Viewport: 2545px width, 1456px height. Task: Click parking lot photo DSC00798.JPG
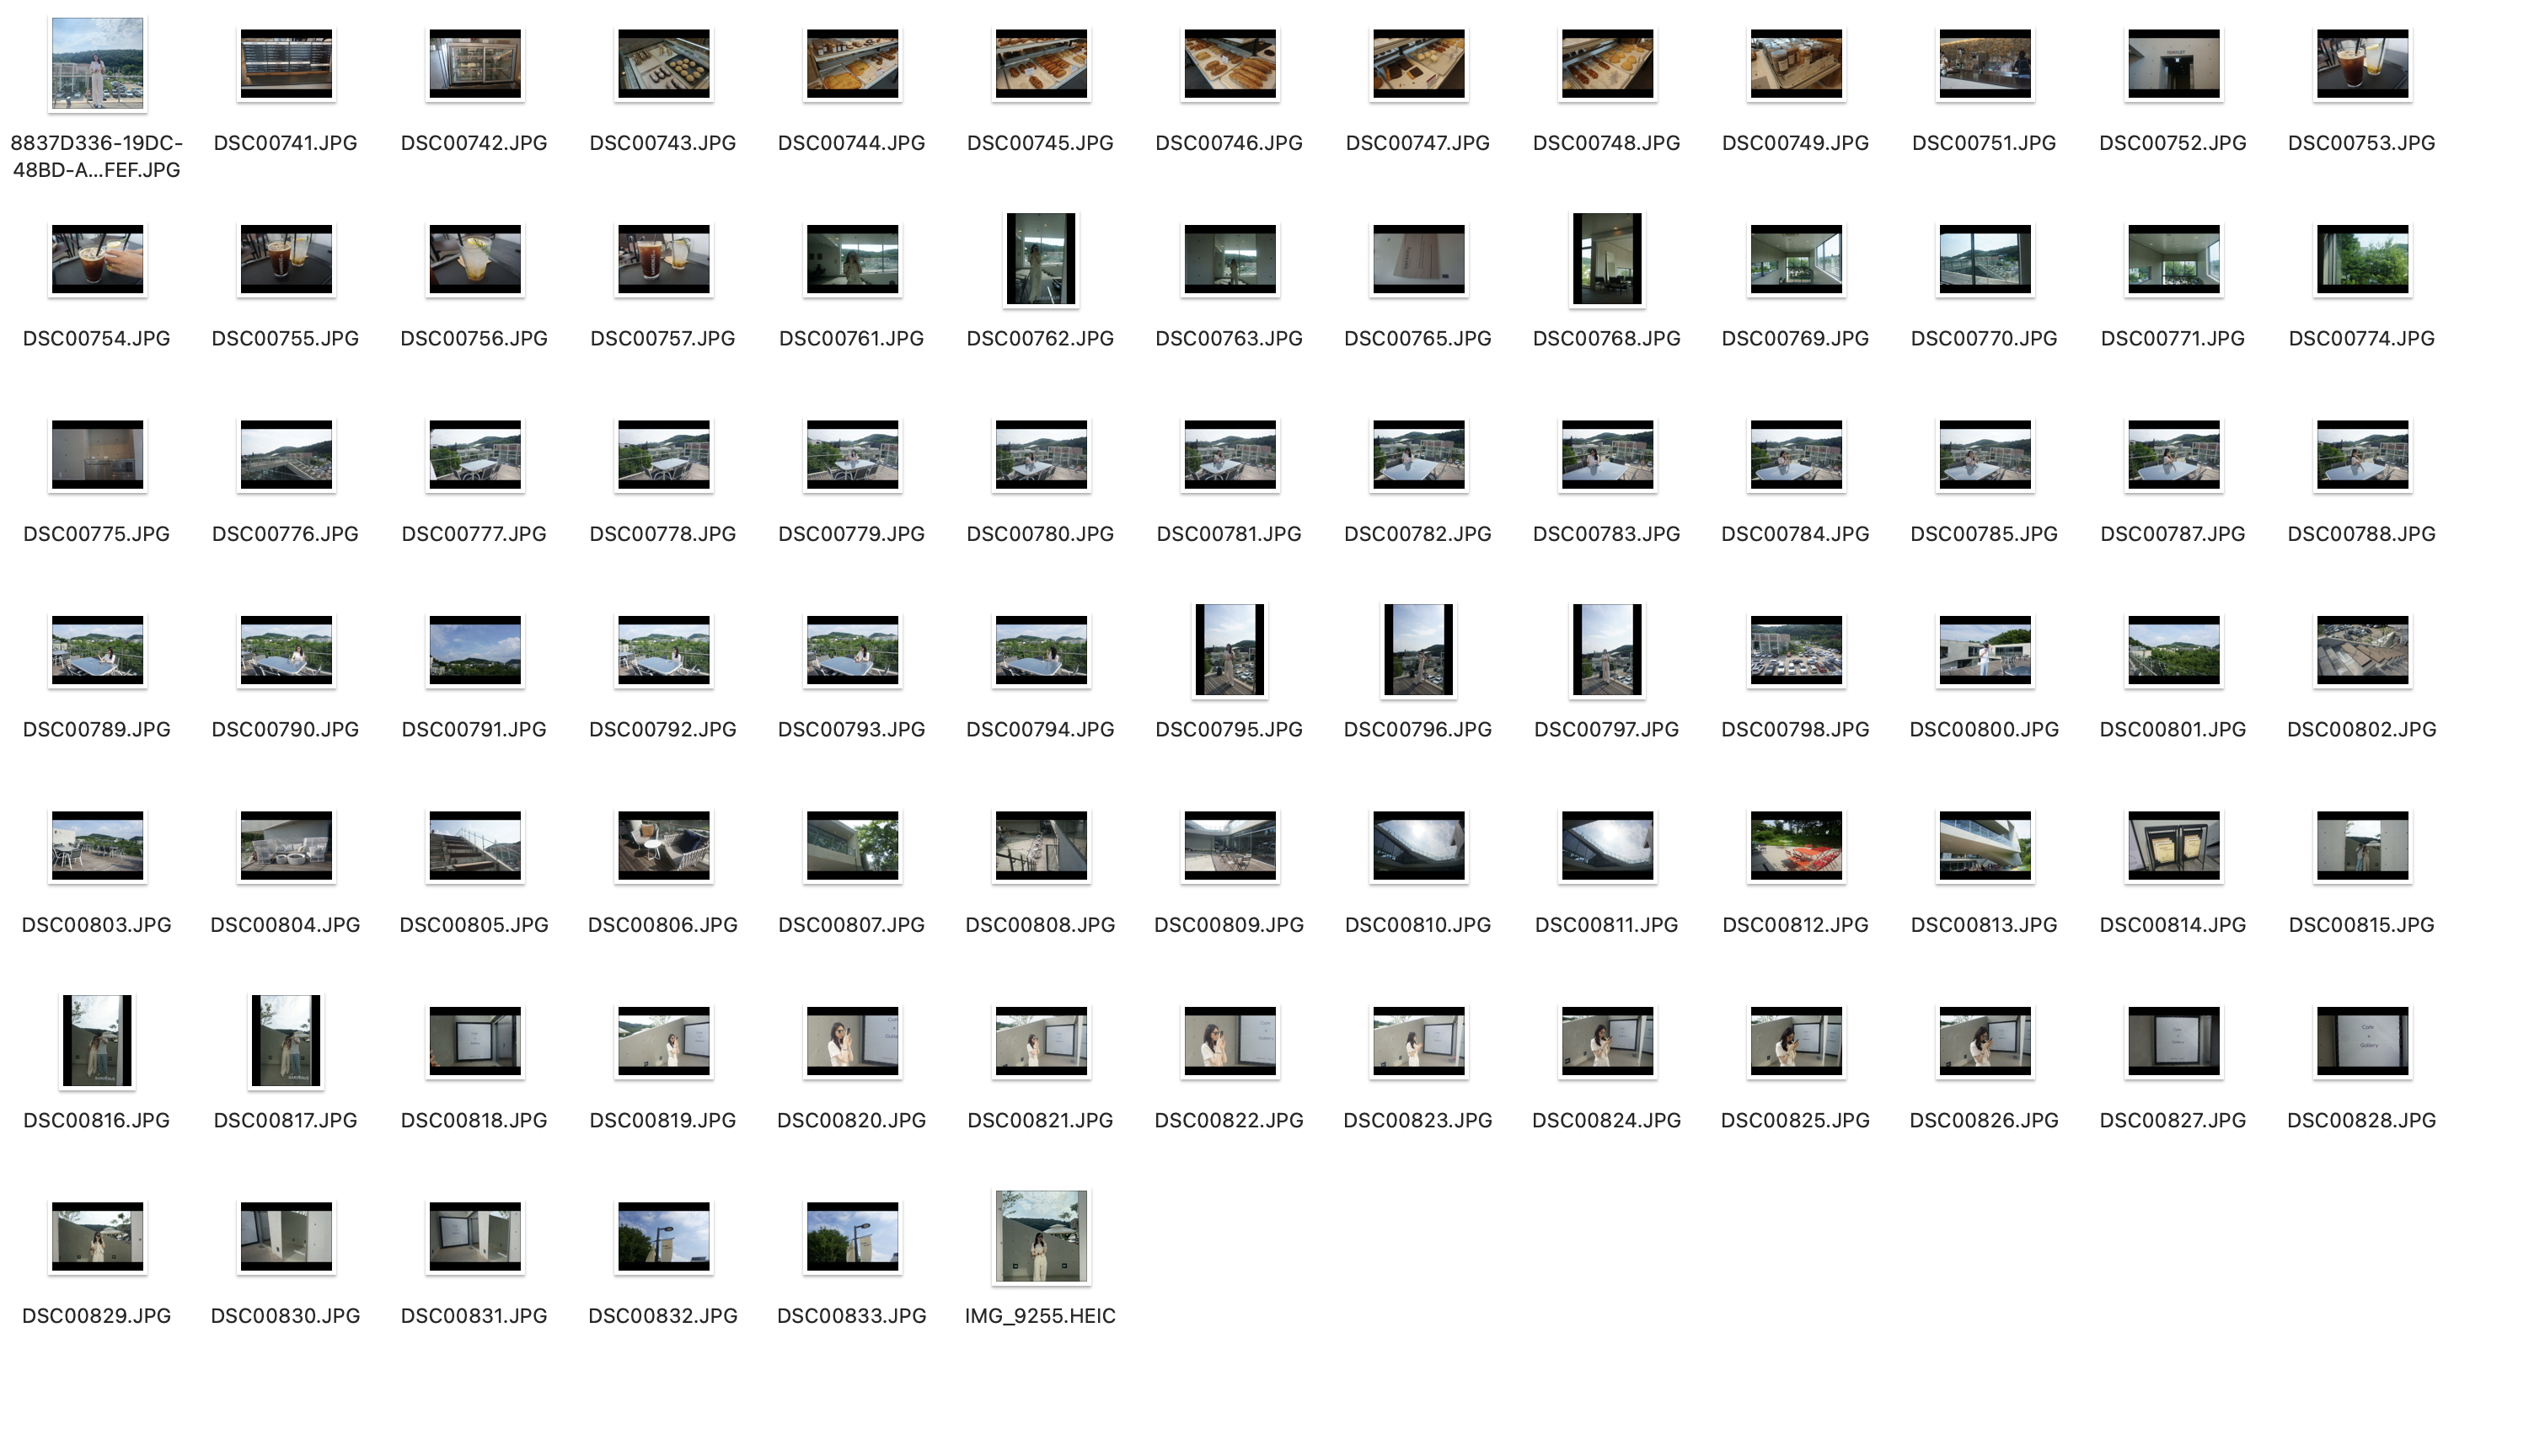[x=1795, y=650]
